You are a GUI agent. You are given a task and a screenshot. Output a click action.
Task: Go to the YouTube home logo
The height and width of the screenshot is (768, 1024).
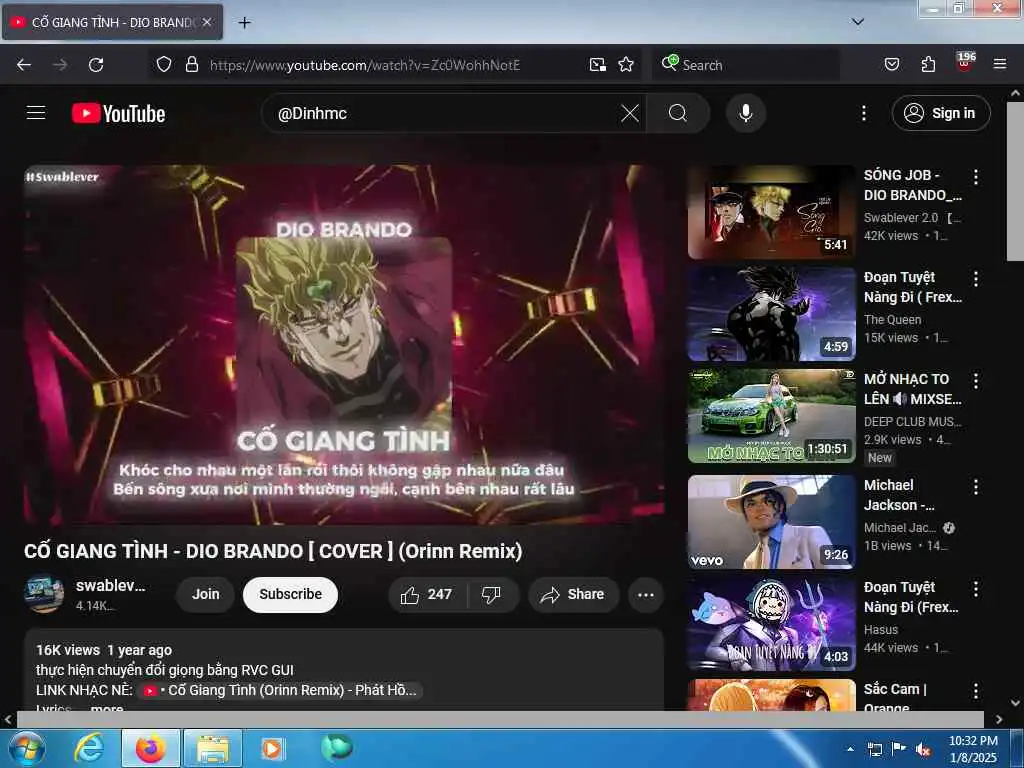(x=118, y=113)
